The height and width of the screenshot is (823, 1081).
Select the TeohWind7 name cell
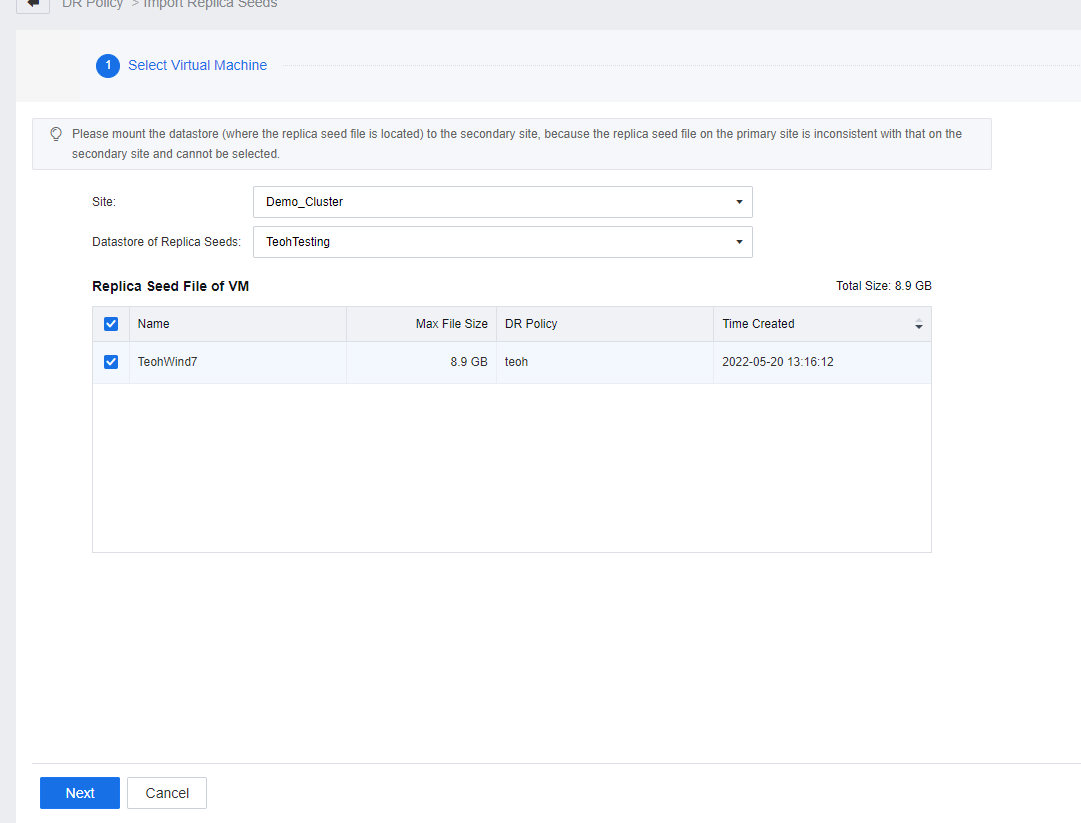[167, 362]
